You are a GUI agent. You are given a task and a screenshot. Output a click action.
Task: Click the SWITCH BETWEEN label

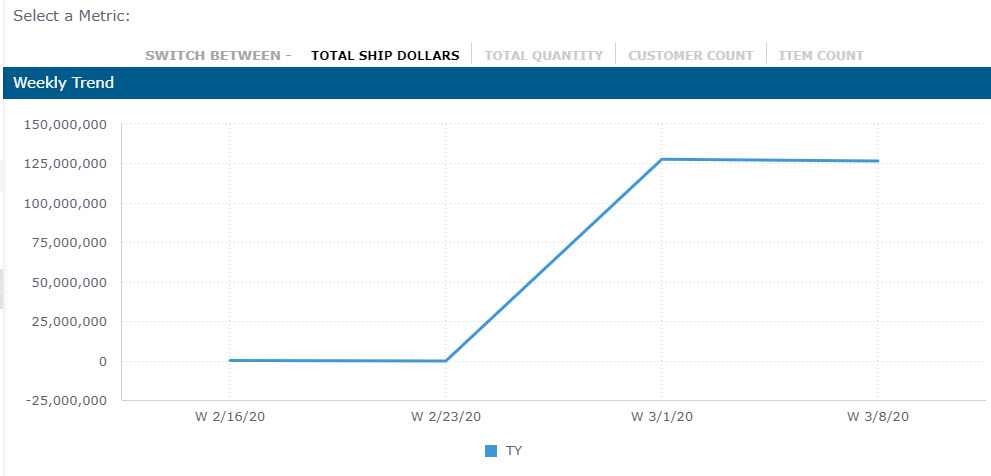pos(218,56)
